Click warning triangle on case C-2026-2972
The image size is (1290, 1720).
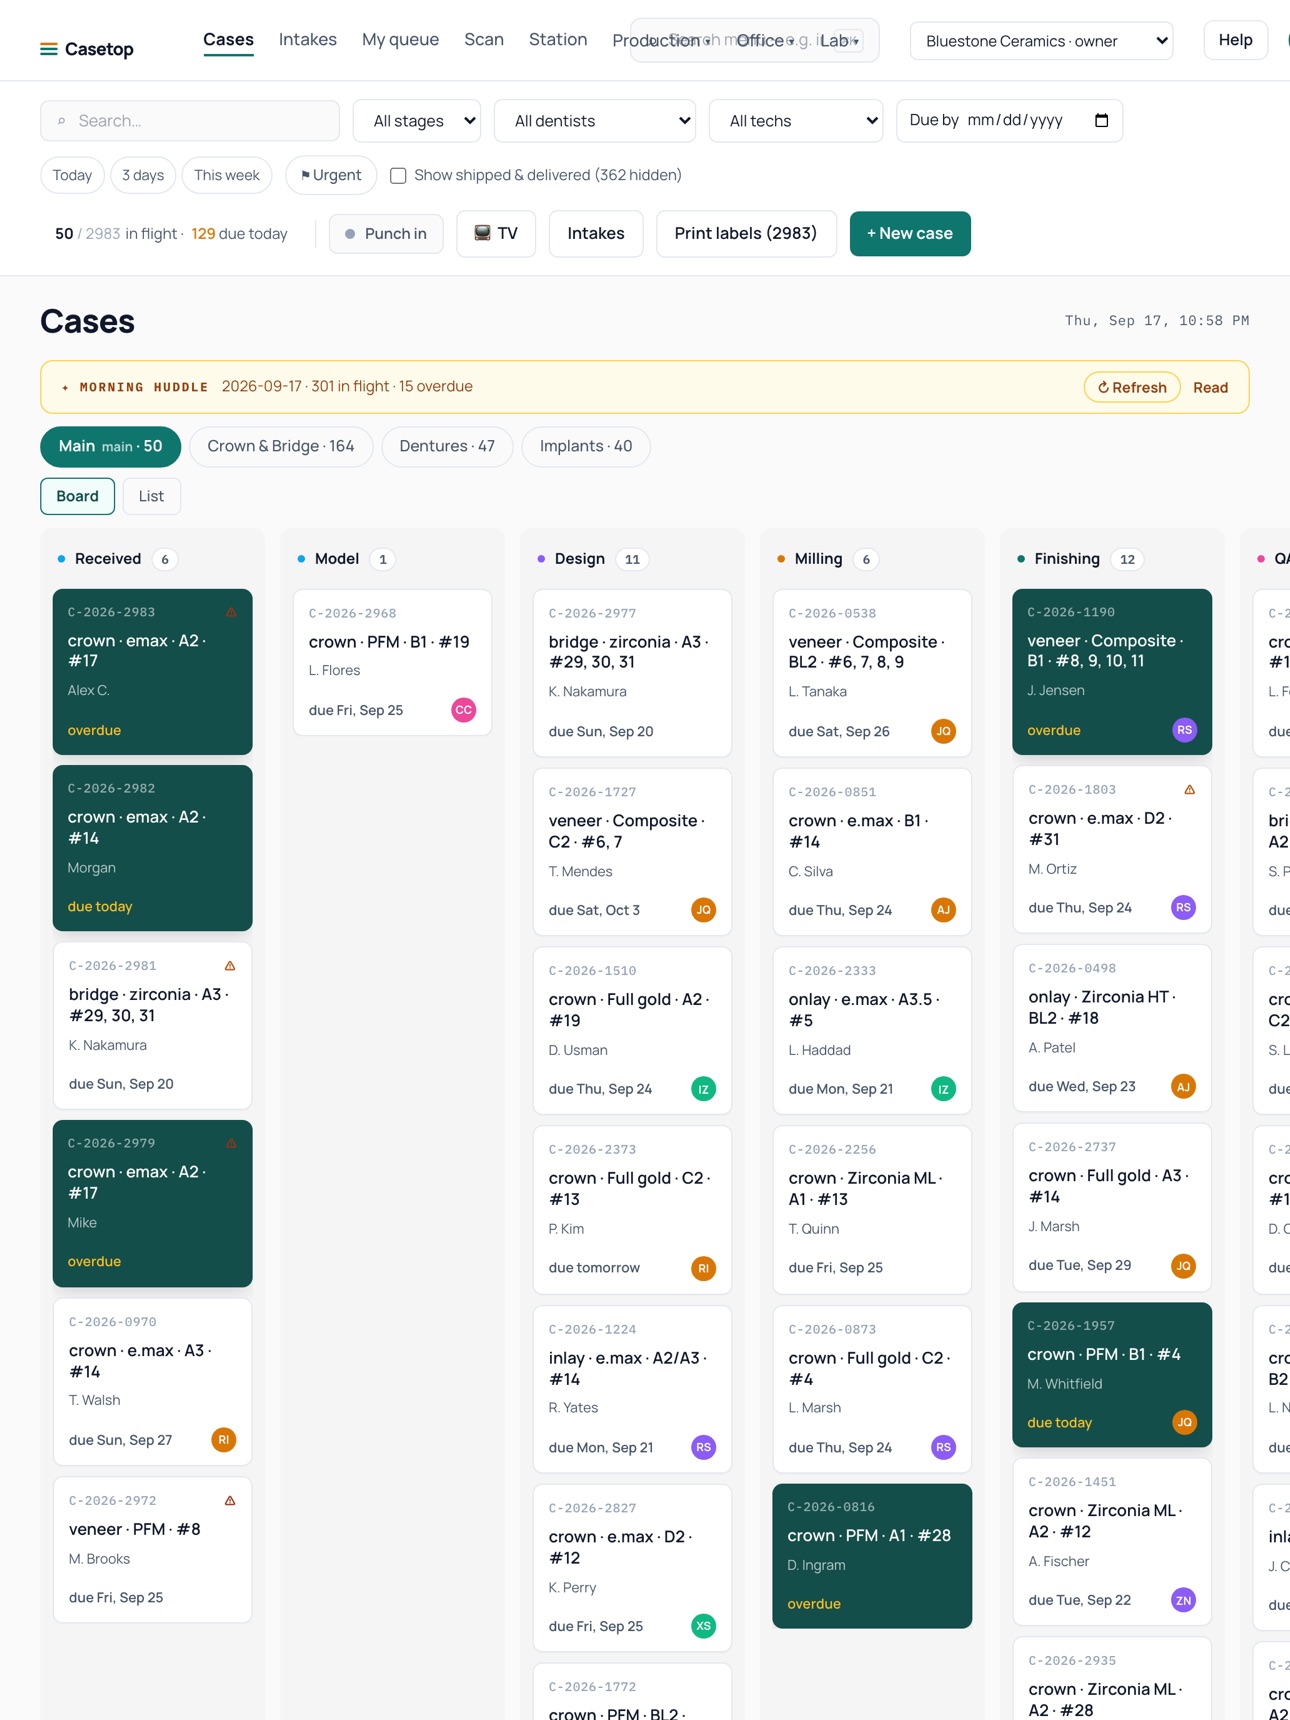tap(230, 1501)
